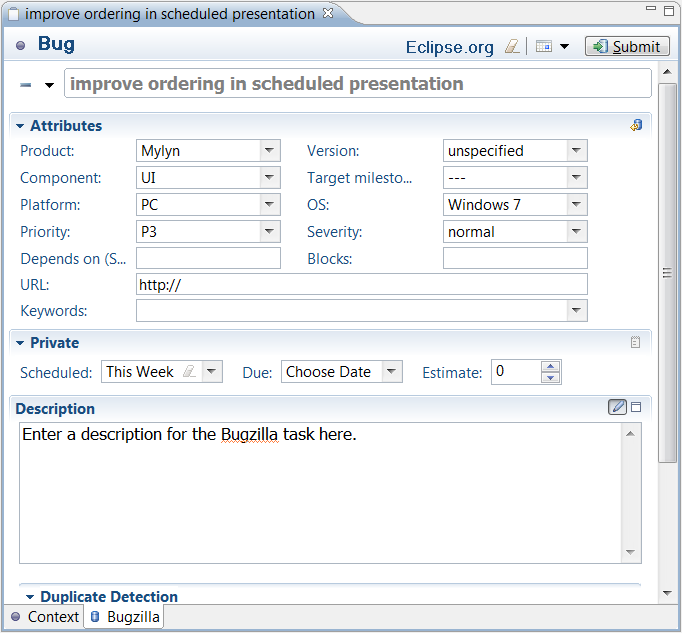The width and height of the screenshot is (682, 633).
Task: Open the Scheduled dropdown showing This Week
Action: (212, 372)
